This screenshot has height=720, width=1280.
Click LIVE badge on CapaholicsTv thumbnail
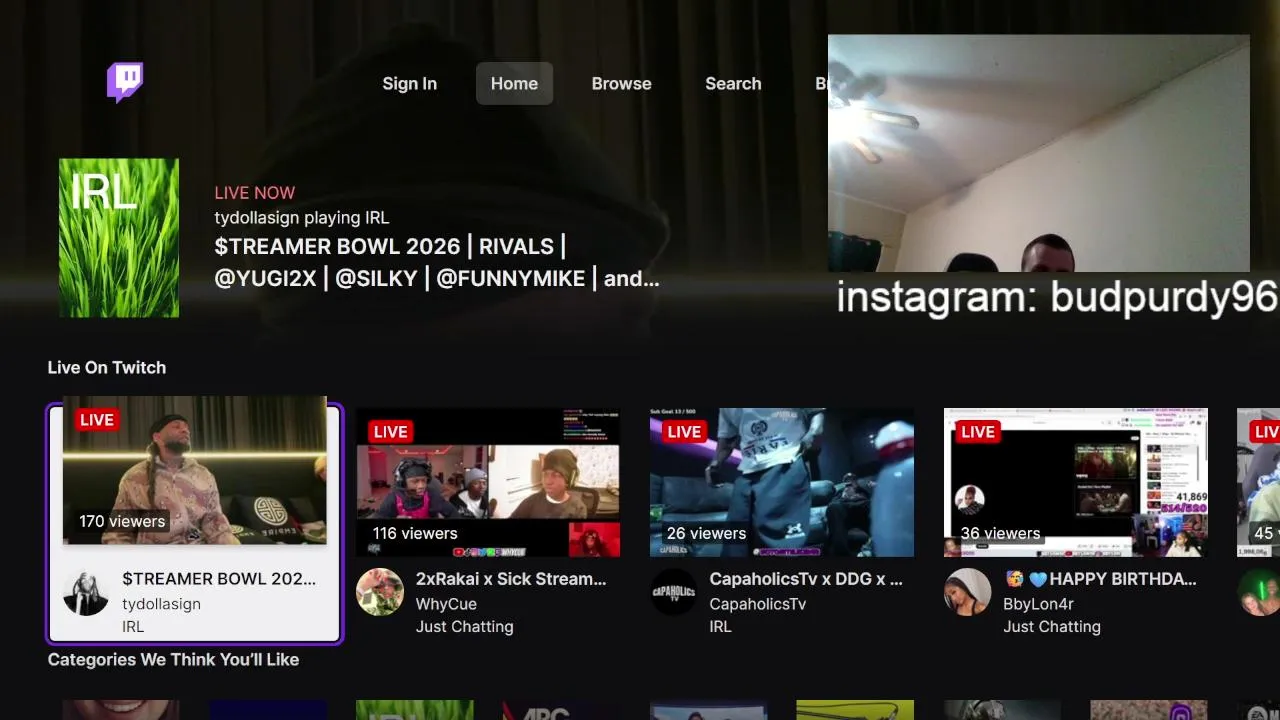click(x=685, y=432)
